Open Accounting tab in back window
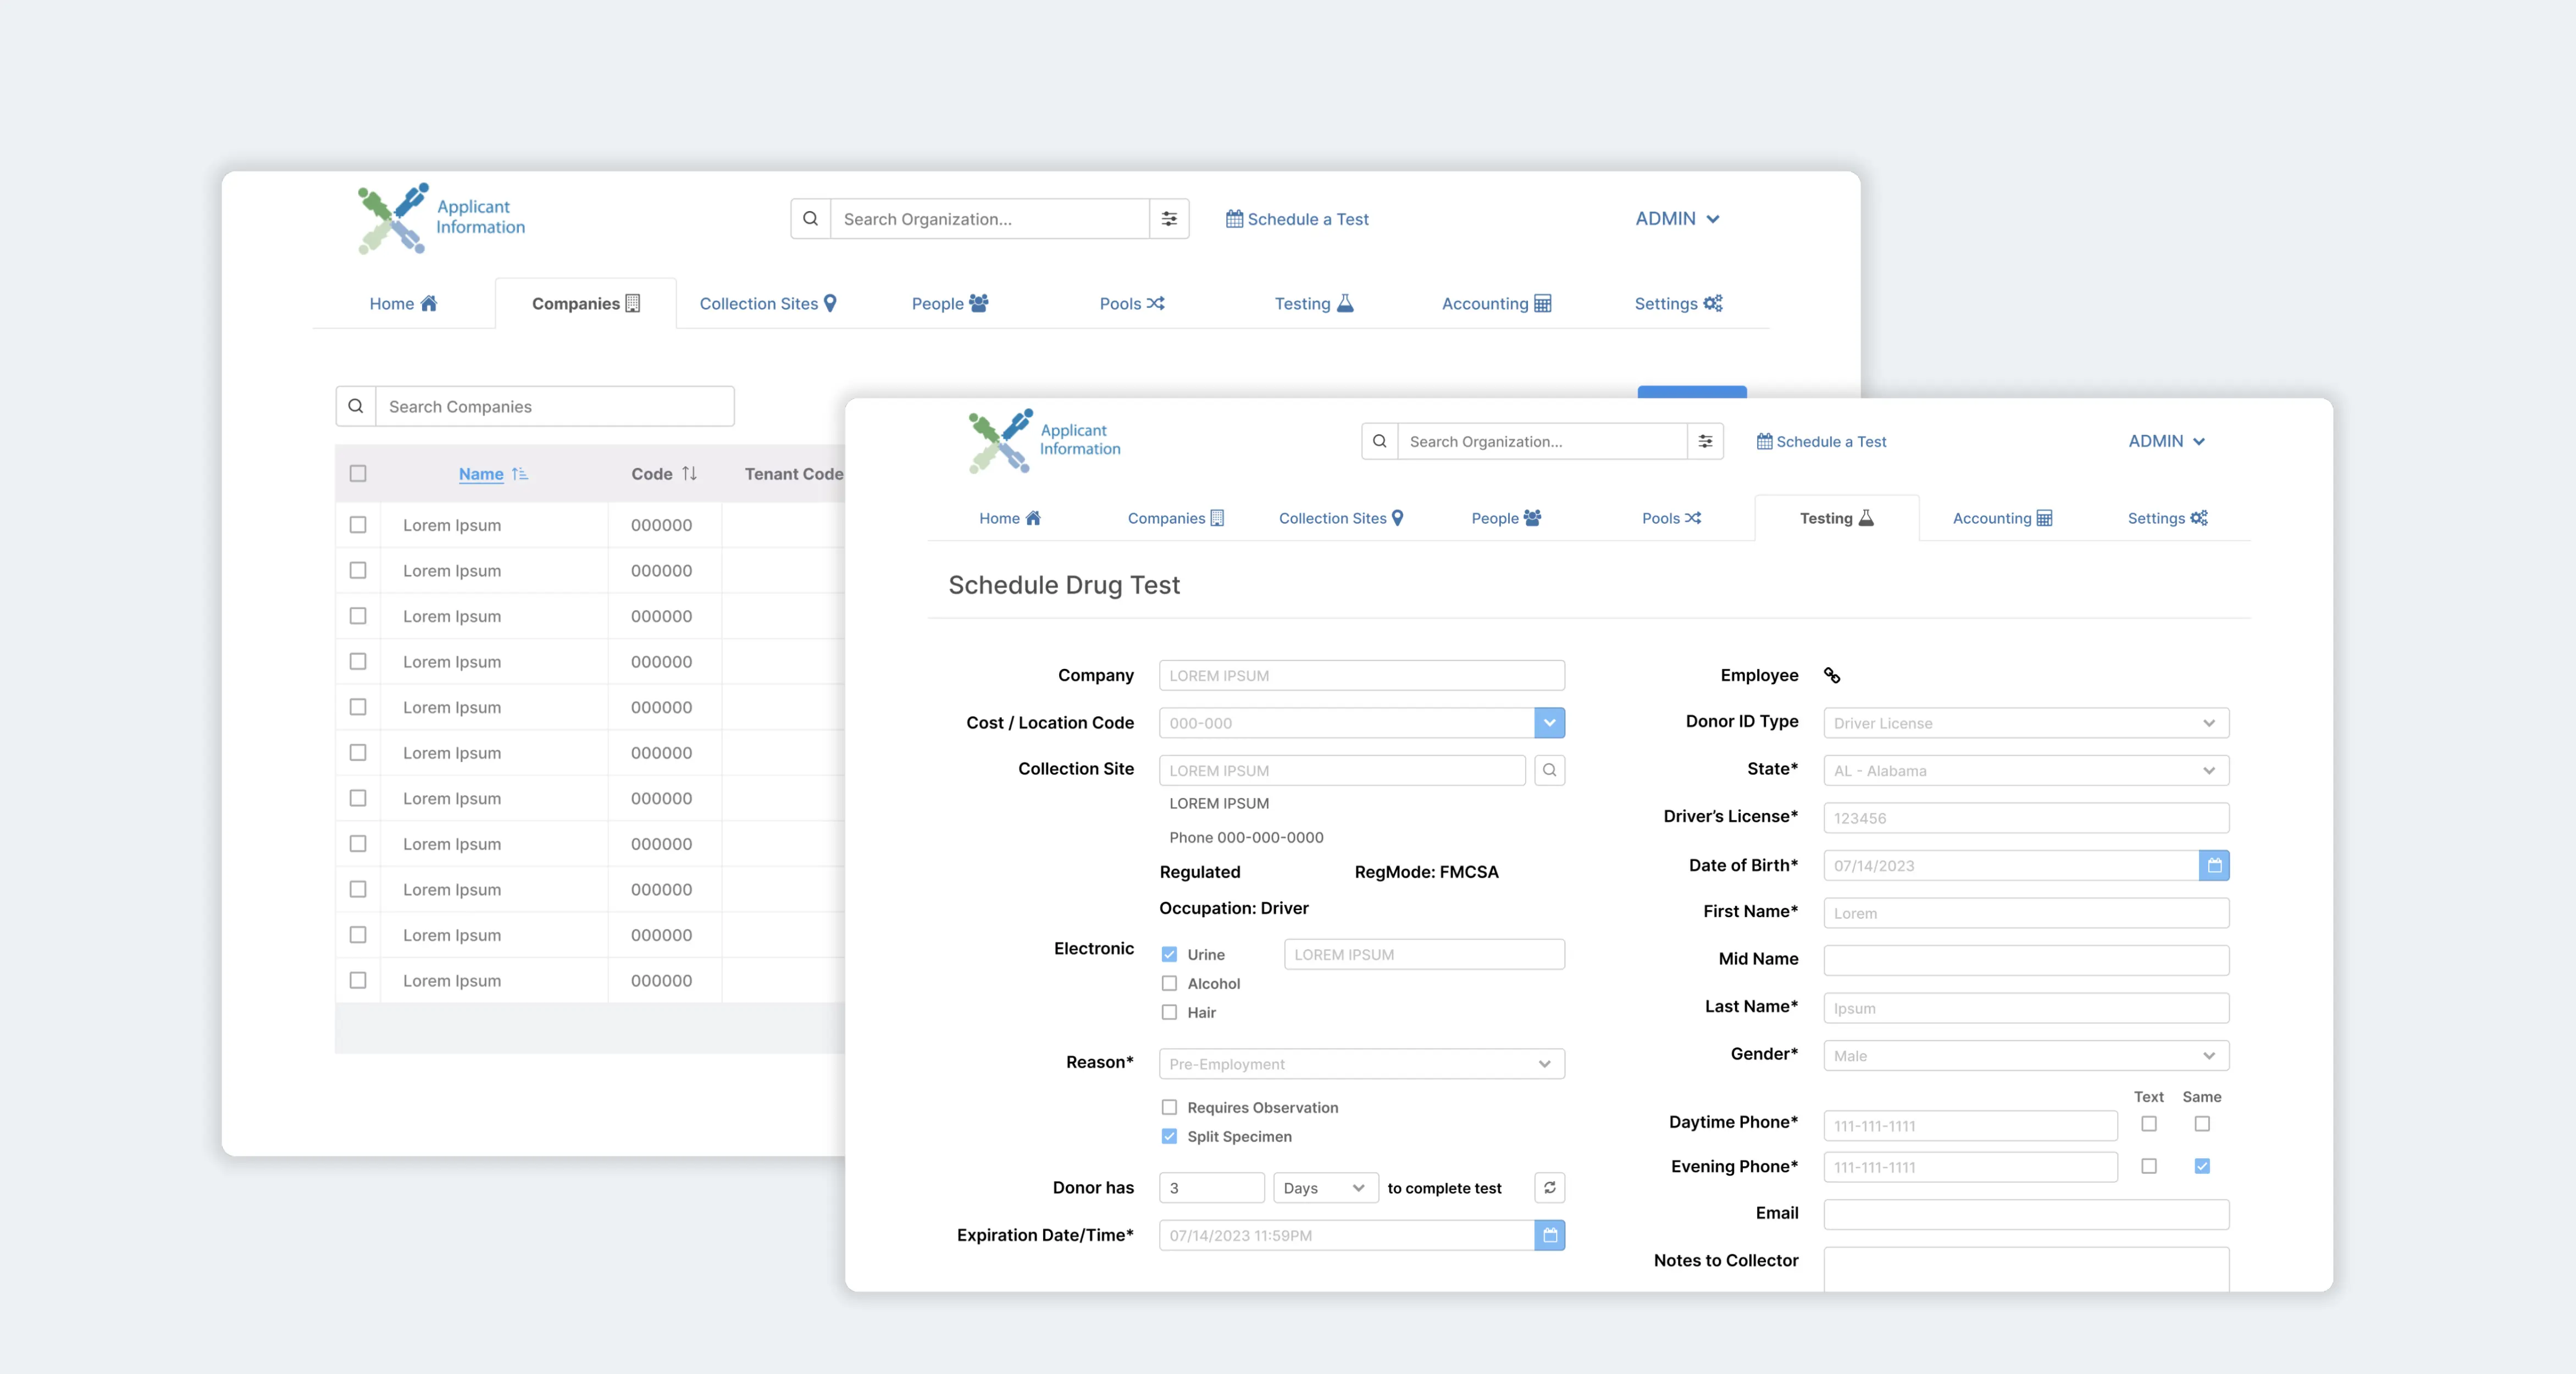Viewport: 2576px width, 1374px height. pyautogui.click(x=1496, y=303)
